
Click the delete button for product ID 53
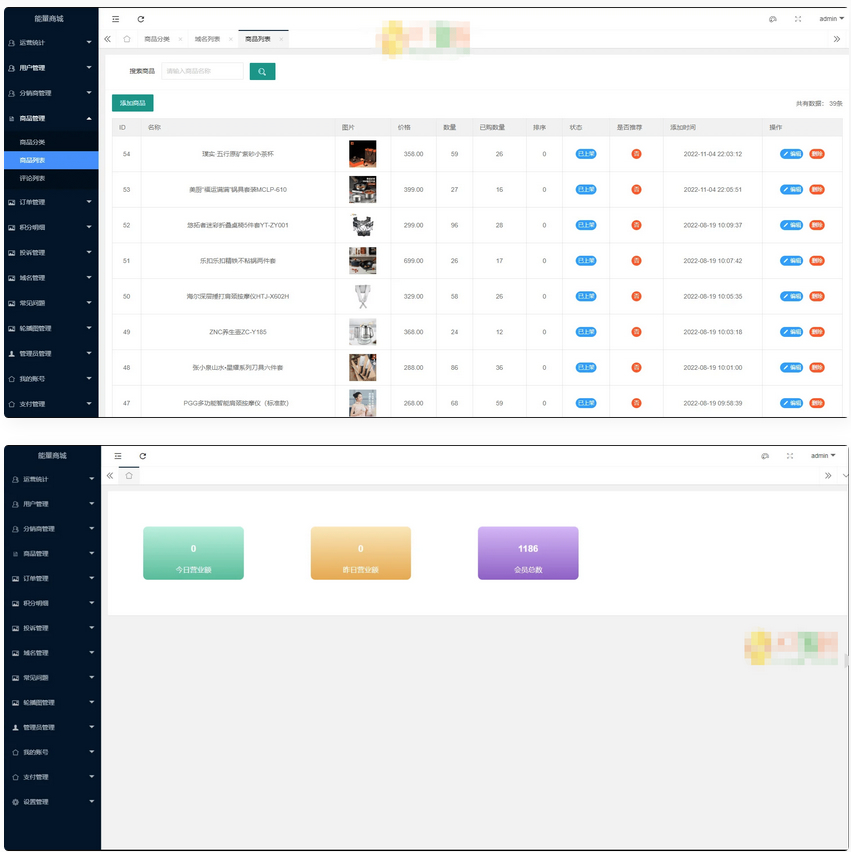[817, 190]
